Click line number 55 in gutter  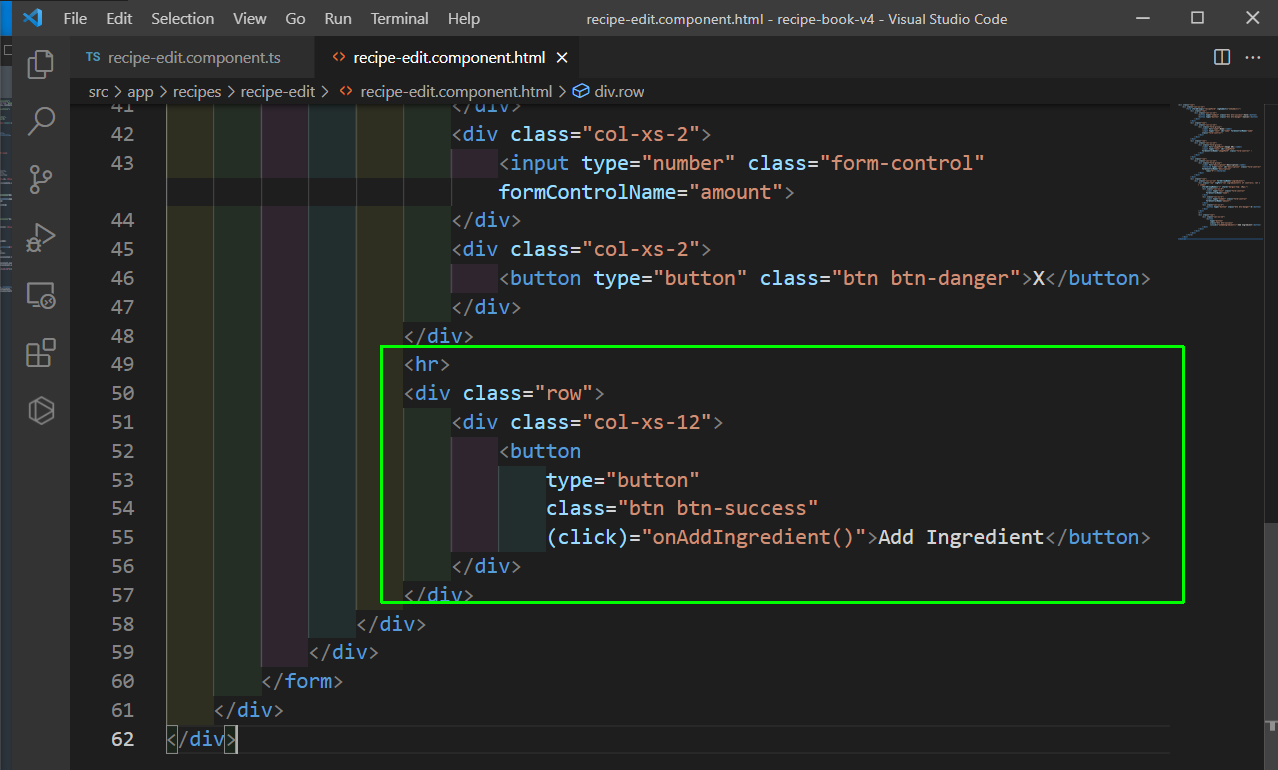(122, 537)
